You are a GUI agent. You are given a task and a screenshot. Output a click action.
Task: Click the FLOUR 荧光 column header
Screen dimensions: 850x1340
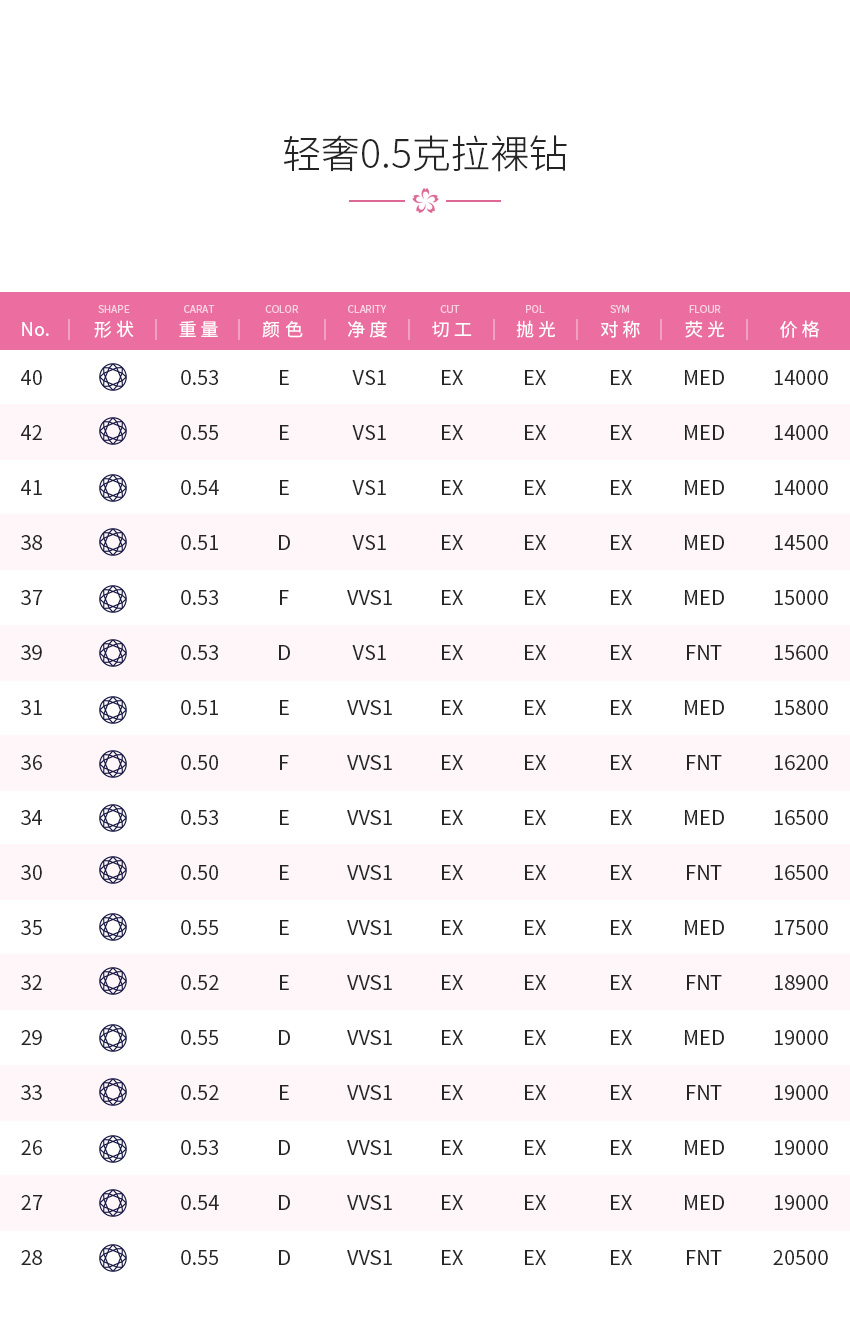click(704, 321)
